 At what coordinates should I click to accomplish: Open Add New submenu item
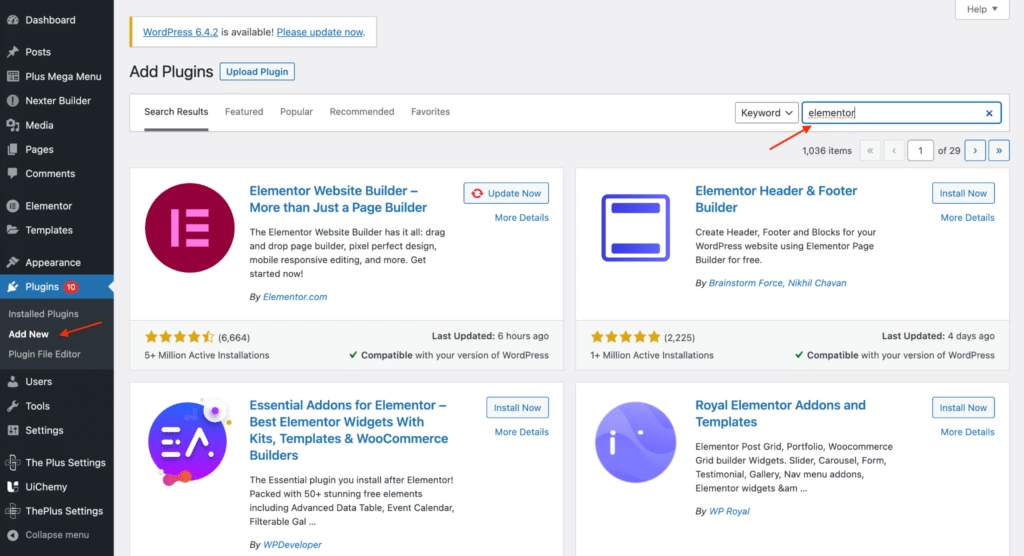pos(29,334)
